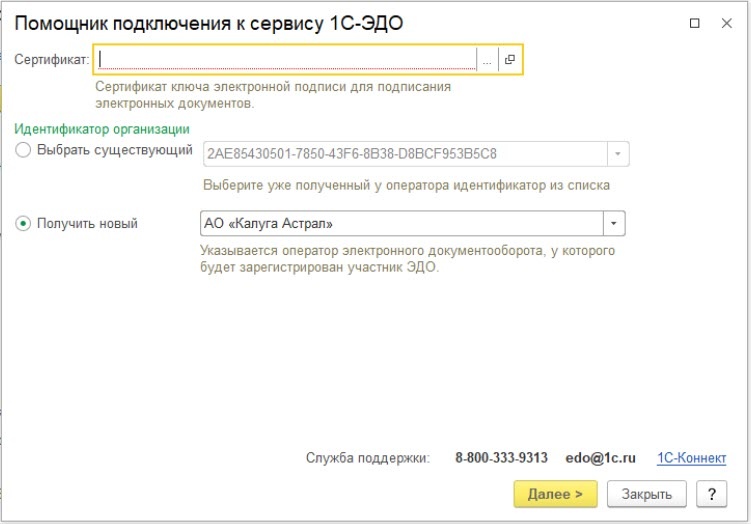Click the АО «Калуга Астрал» operator combo box
Screen dimensions: 751x524
click(400, 223)
